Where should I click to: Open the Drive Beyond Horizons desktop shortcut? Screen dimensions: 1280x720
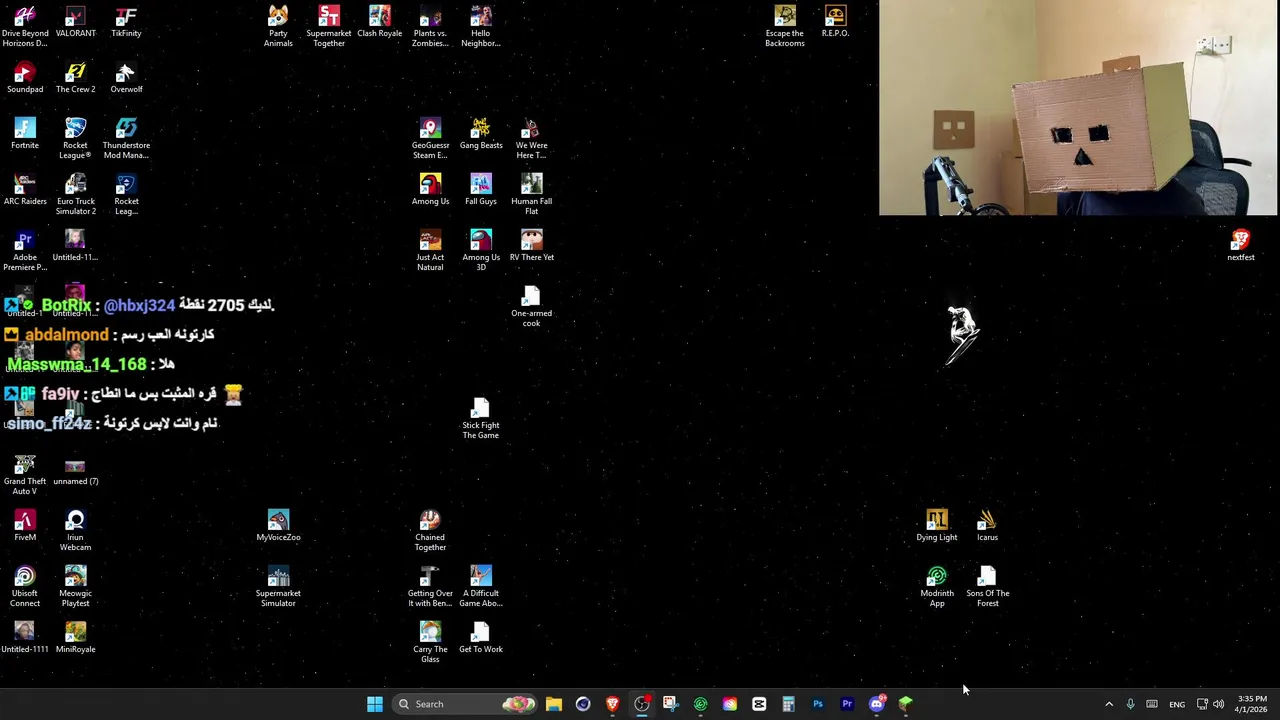[25, 27]
